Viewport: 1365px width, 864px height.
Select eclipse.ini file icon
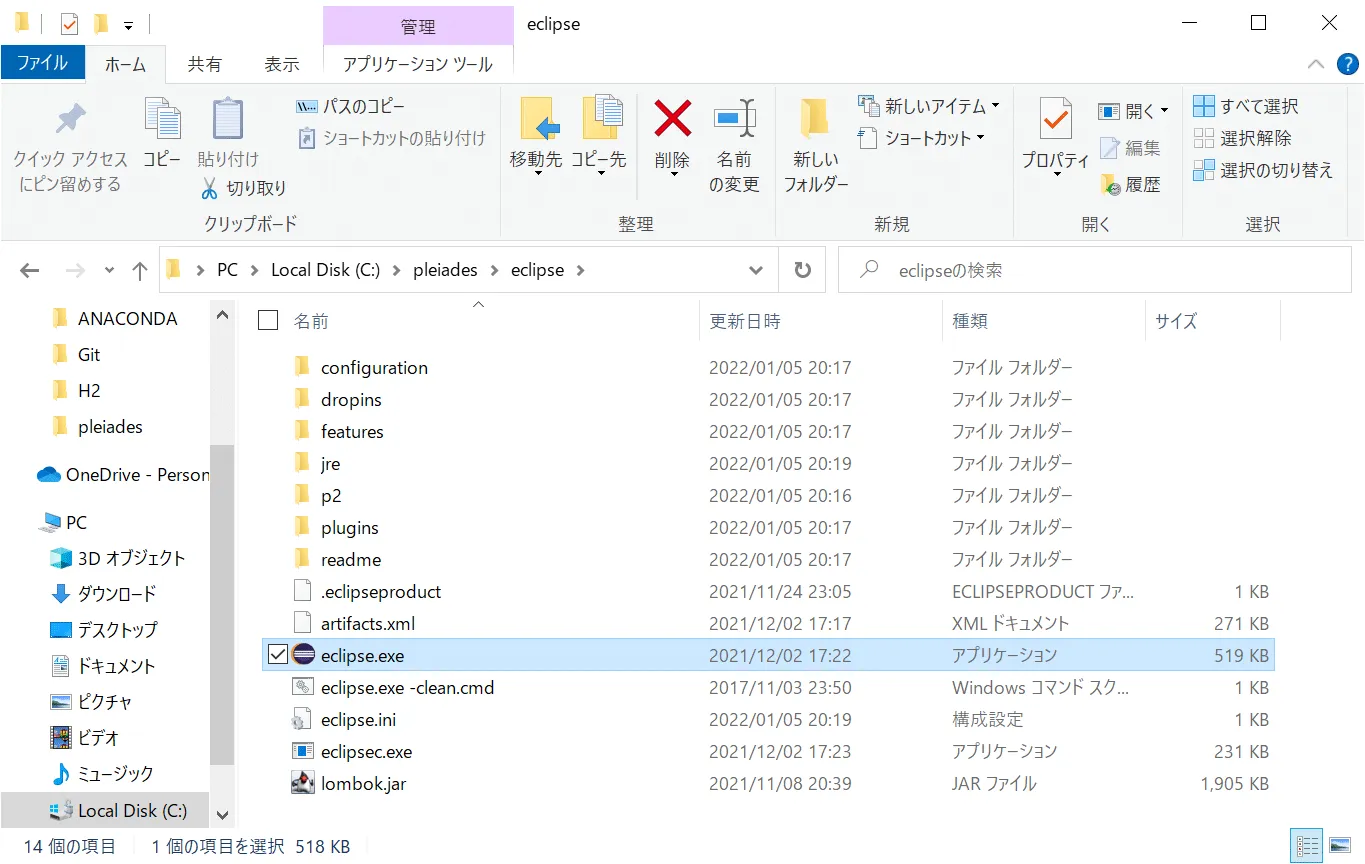click(303, 720)
